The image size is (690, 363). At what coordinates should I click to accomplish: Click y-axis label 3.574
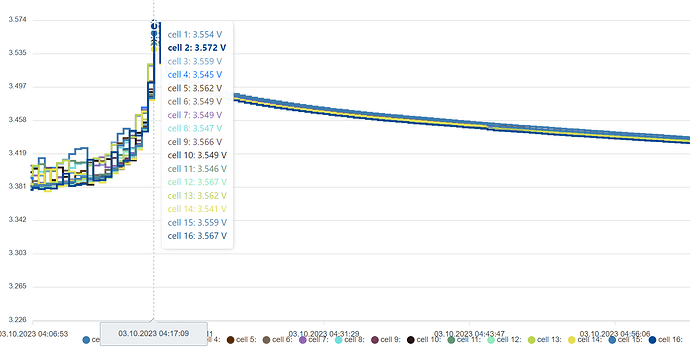tap(18, 19)
